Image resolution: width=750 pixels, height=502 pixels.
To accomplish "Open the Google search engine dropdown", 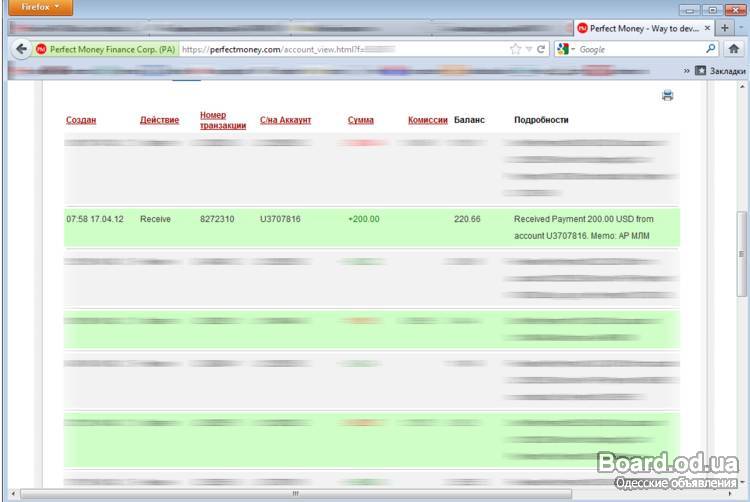I will pyautogui.click(x=566, y=49).
